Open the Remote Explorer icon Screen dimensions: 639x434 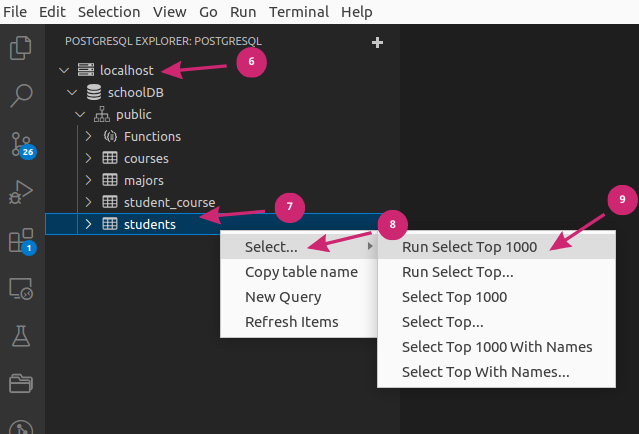point(21,289)
